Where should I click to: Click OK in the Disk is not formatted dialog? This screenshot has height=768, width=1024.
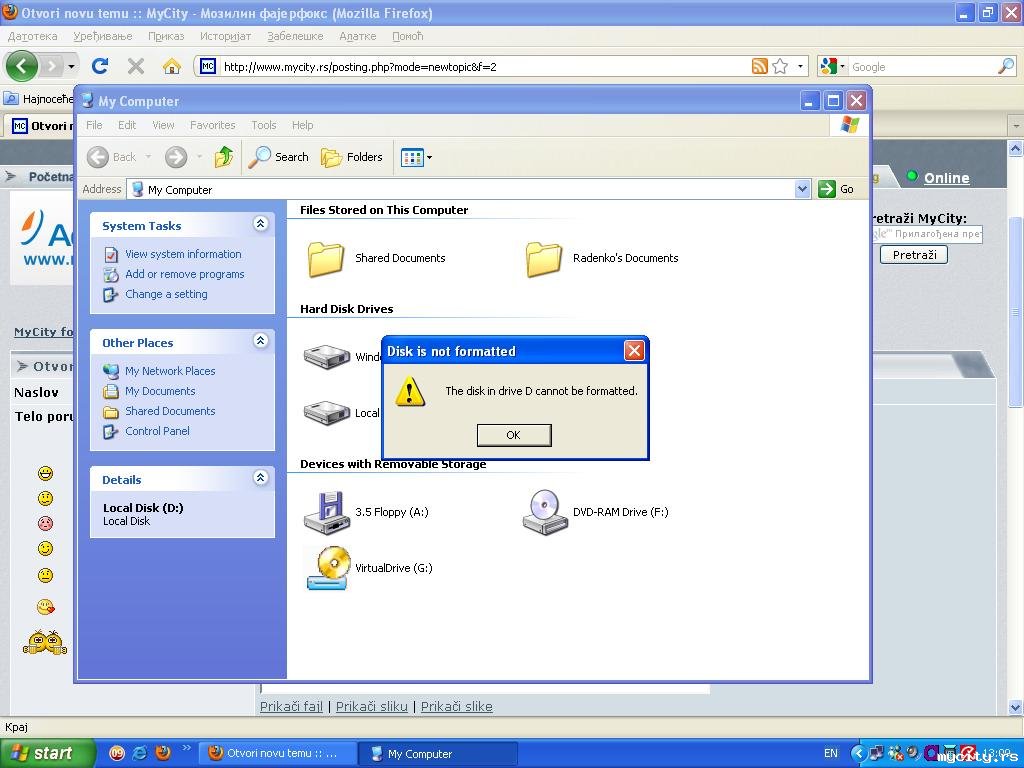514,435
